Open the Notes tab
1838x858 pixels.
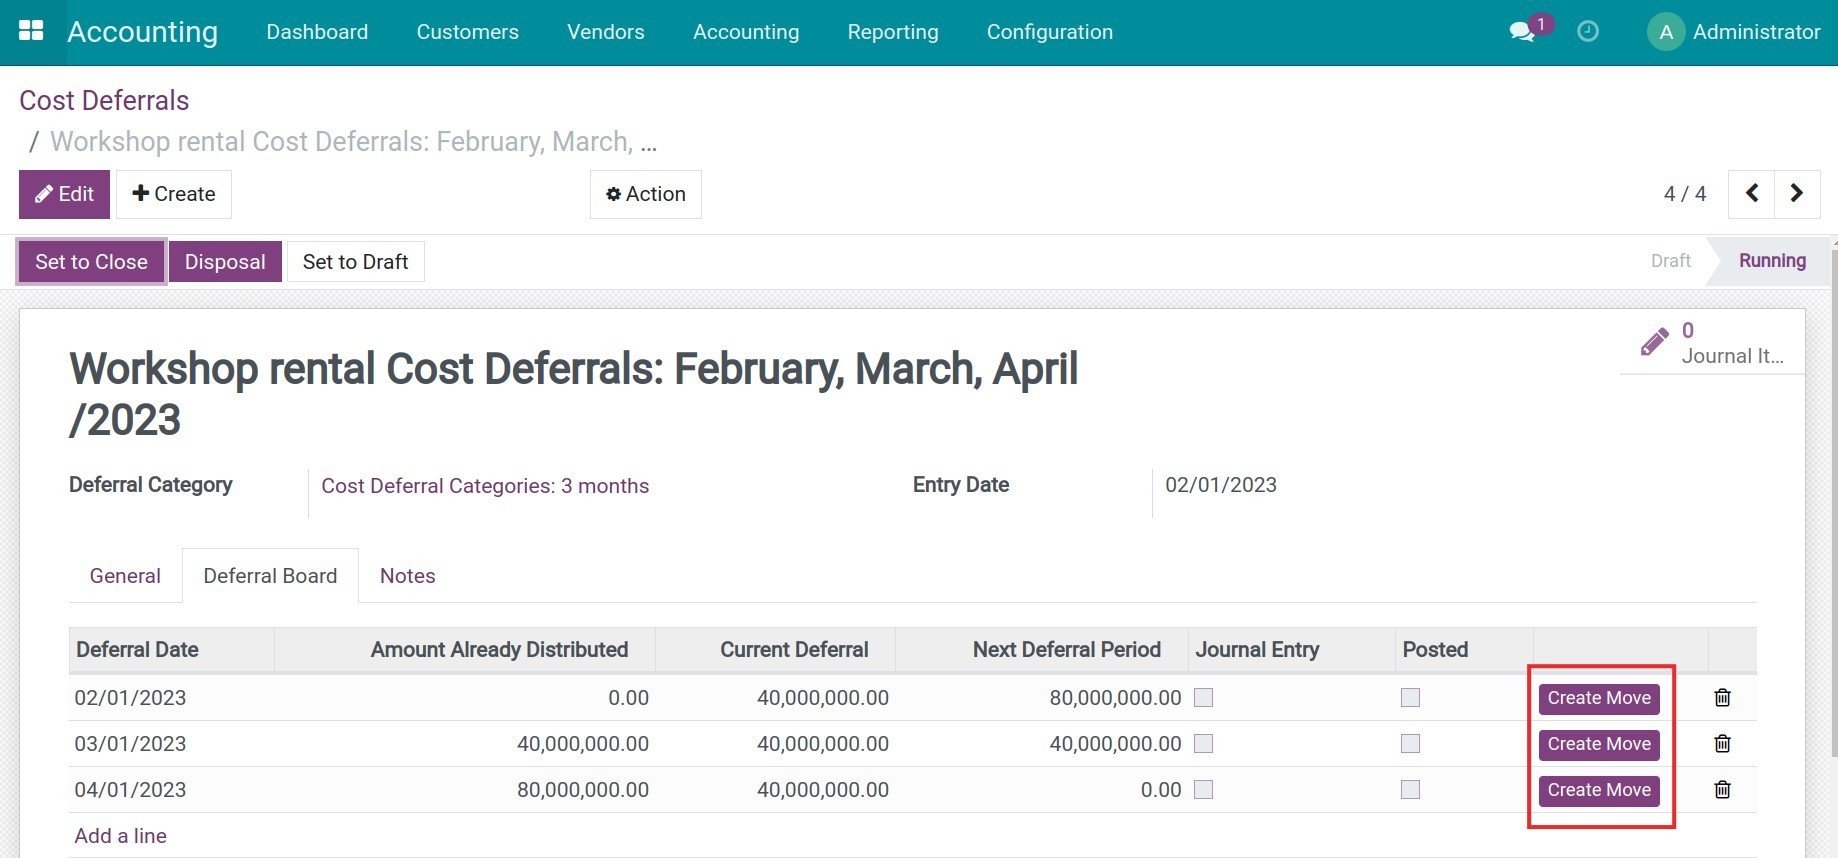pos(407,576)
